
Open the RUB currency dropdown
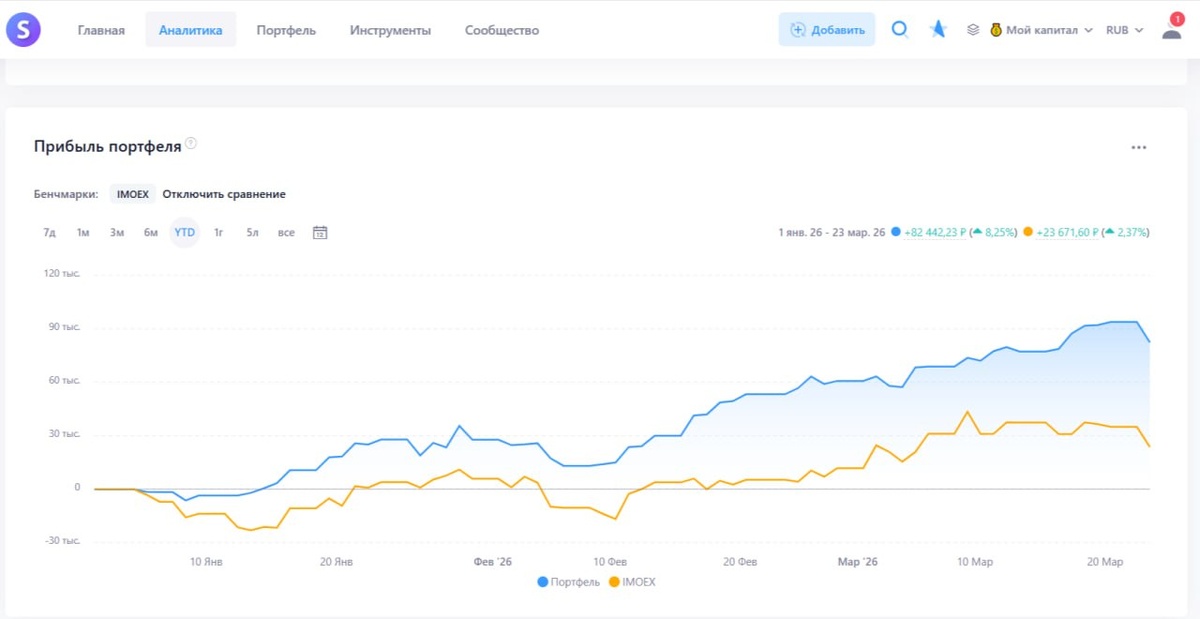[1124, 30]
